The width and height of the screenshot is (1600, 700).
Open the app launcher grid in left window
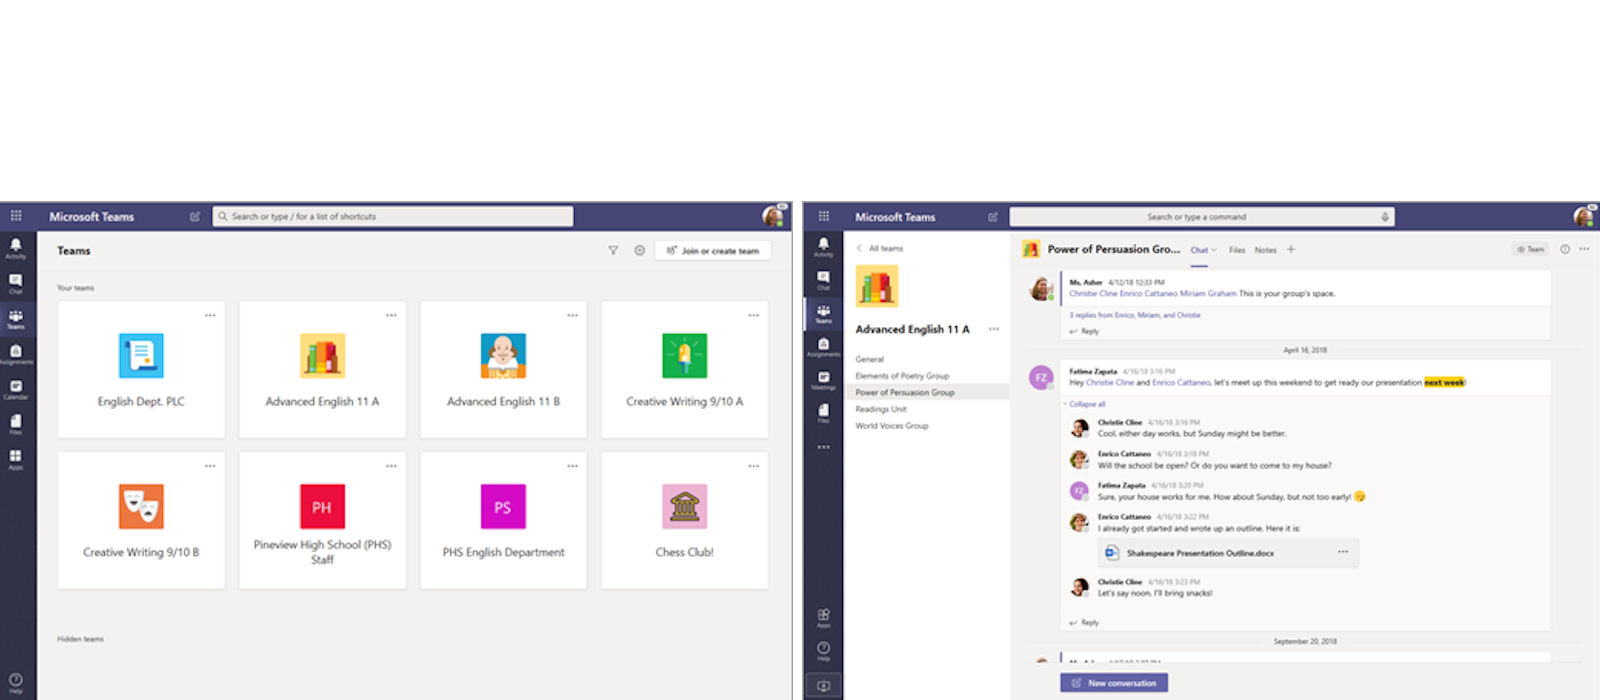tap(16, 216)
